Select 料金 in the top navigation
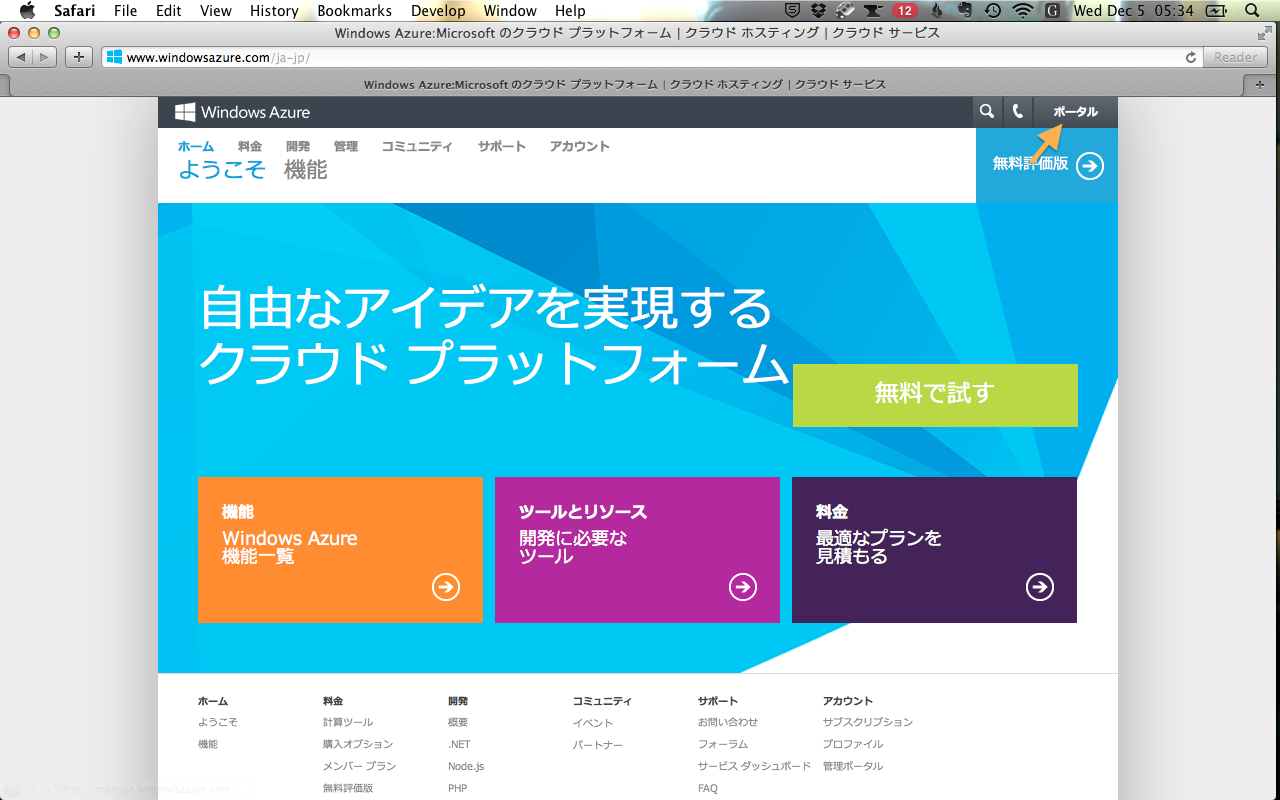This screenshot has height=800, width=1280. pos(250,146)
